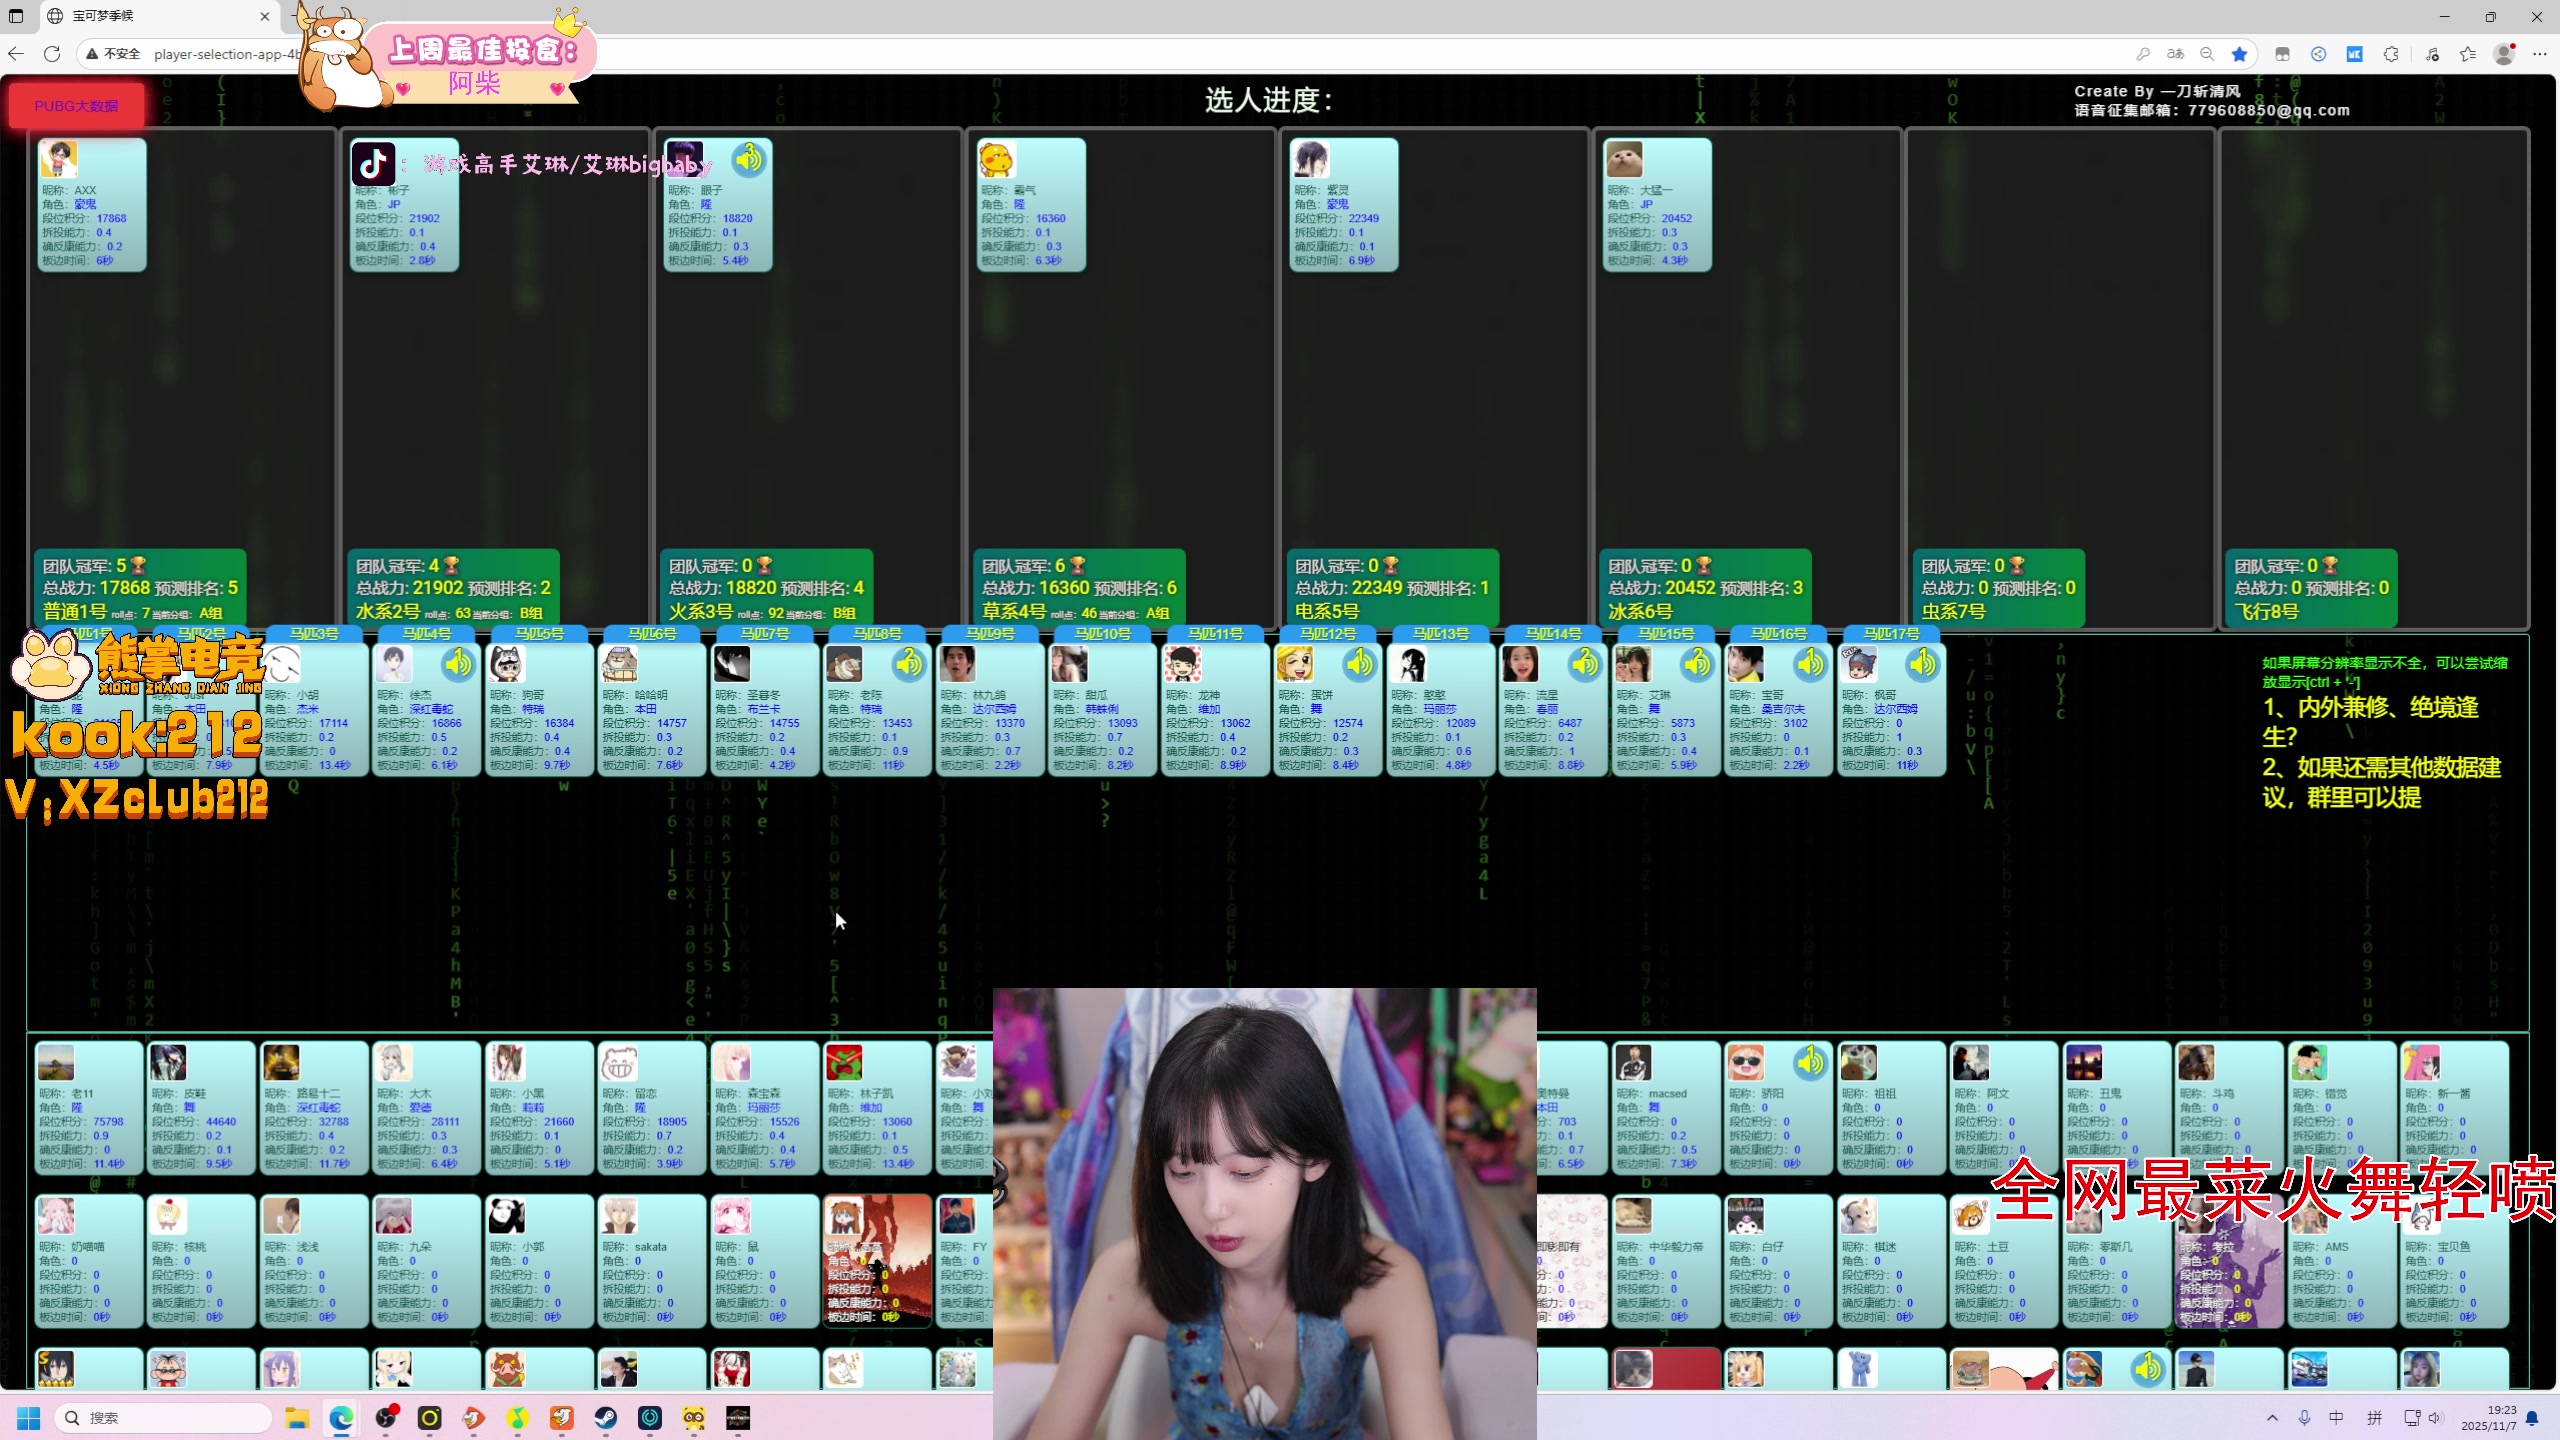Open browser Extensions puzzle icon
Screen dimensions: 2560x1440
click(2391, 54)
